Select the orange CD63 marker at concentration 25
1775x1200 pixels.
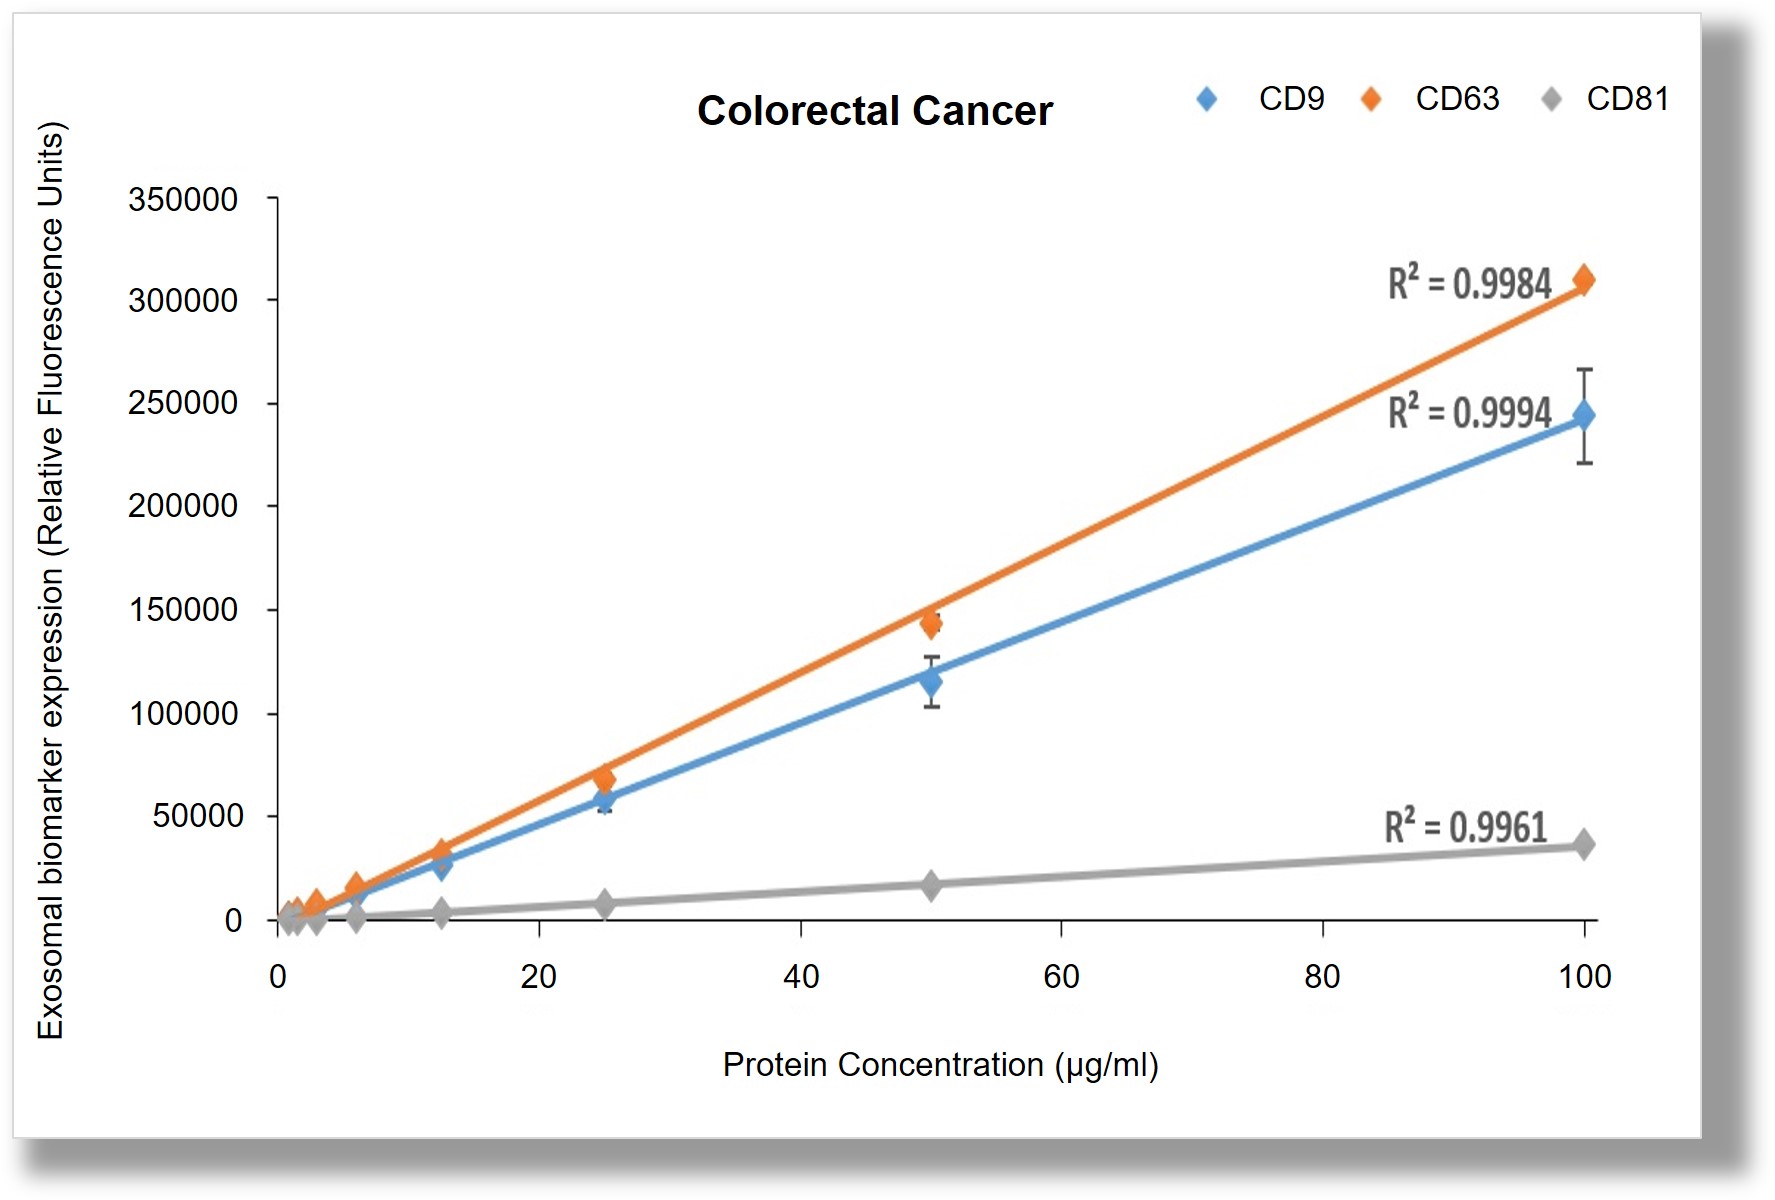click(604, 779)
